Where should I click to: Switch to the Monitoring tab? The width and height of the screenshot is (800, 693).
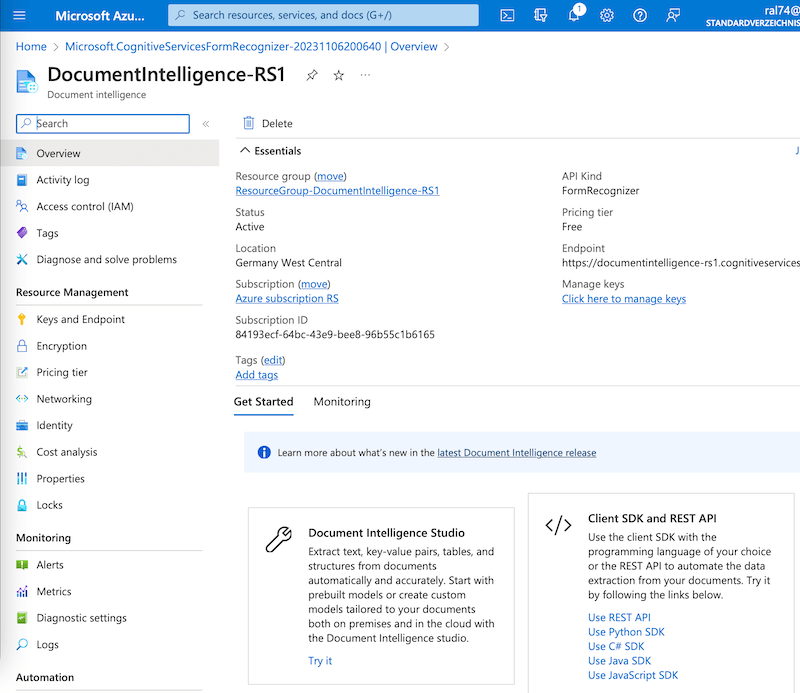click(x=341, y=402)
